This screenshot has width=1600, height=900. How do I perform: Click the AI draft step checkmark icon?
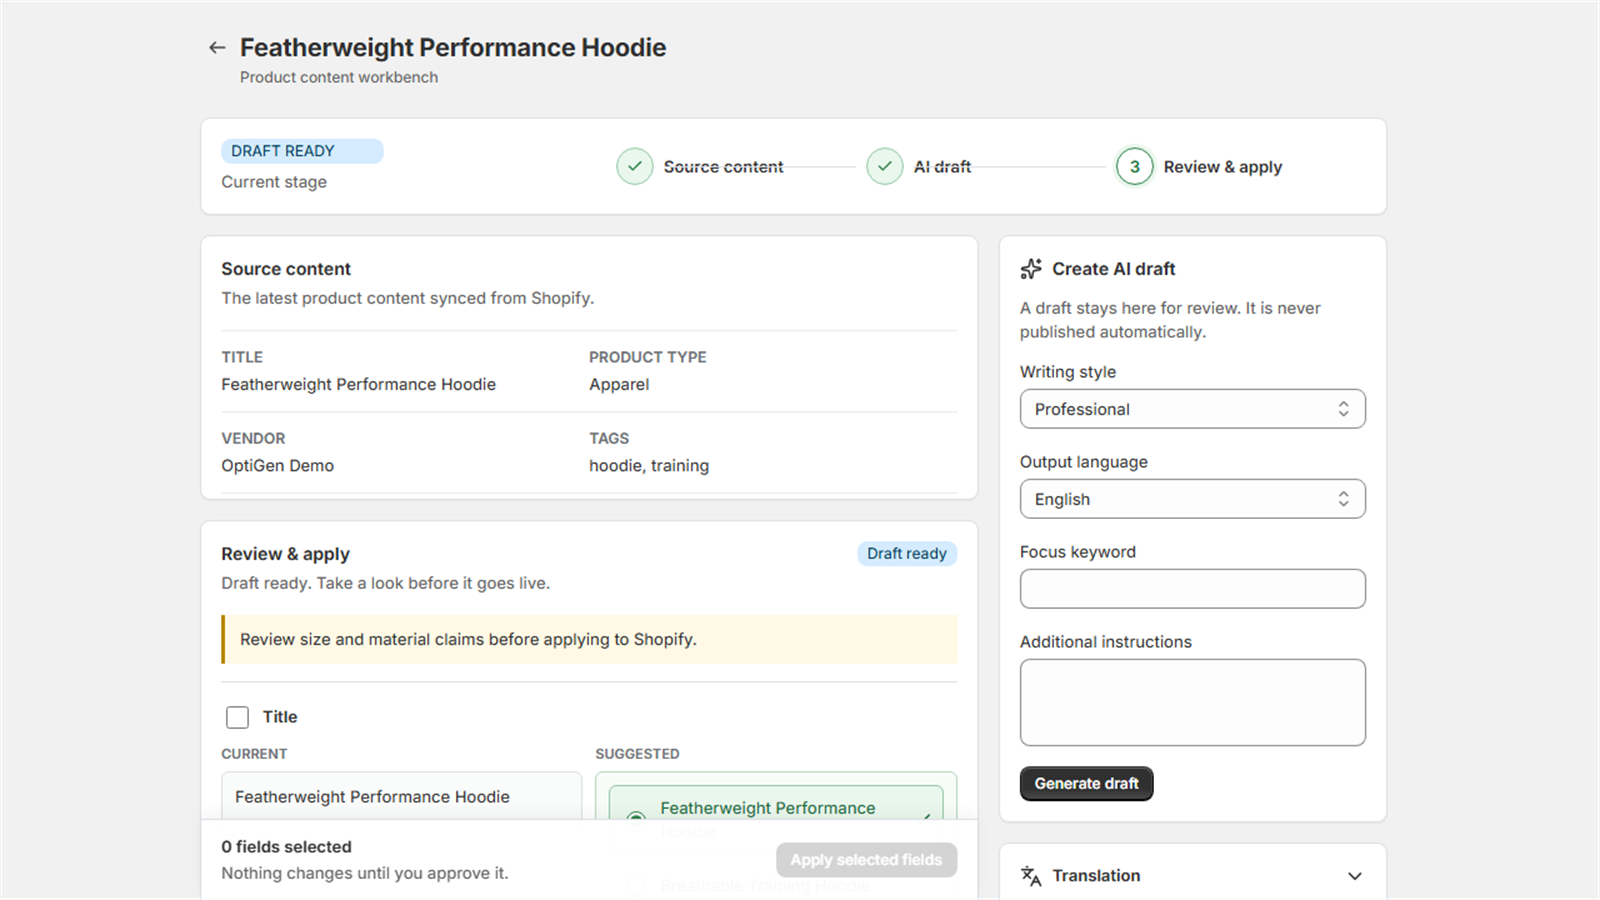click(885, 167)
